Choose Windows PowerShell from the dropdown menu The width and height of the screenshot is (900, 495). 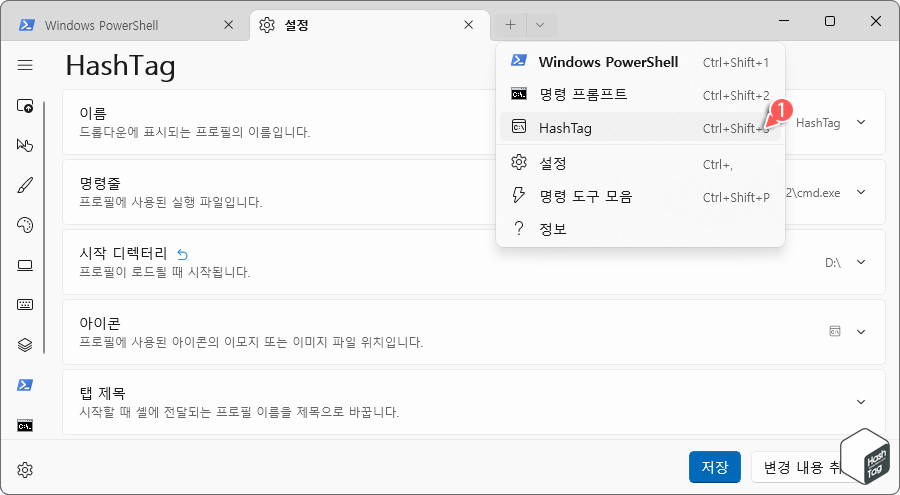[x=640, y=62]
